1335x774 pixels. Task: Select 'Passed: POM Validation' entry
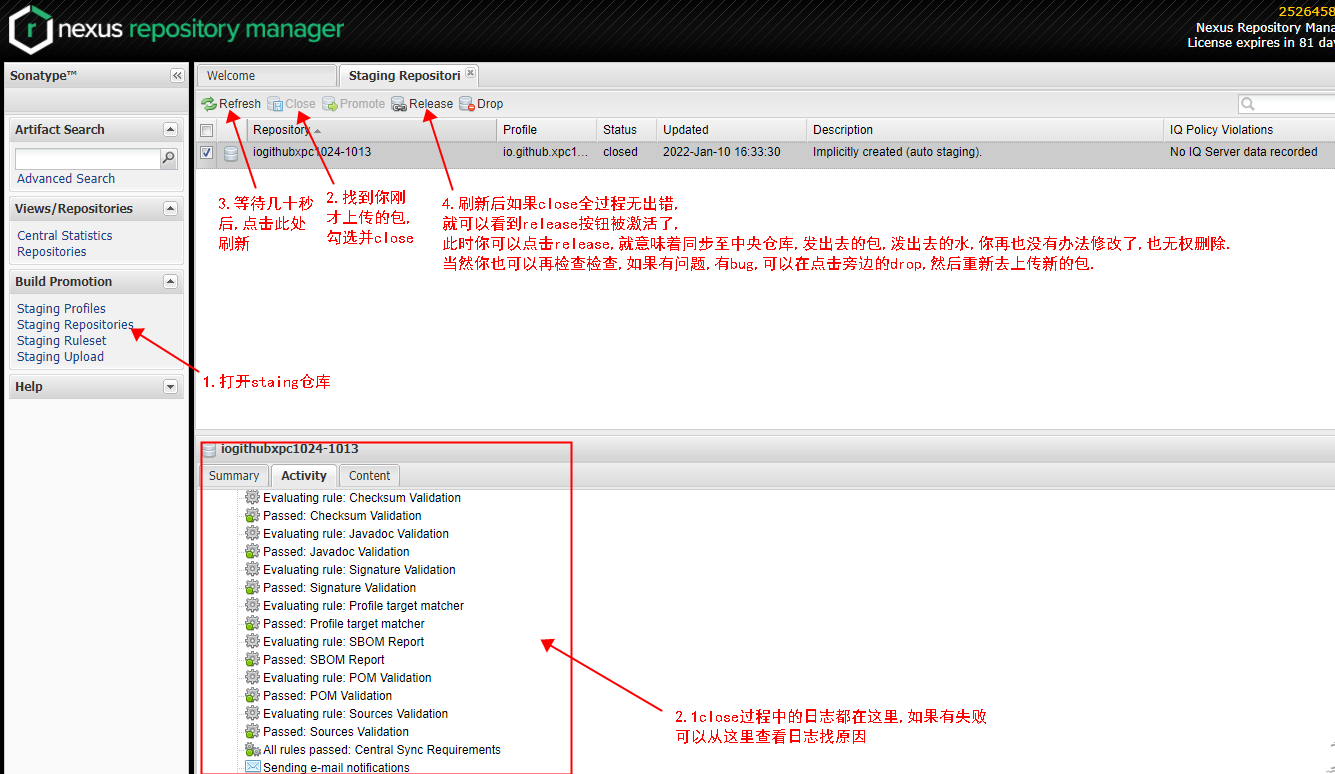coord(327,696)
